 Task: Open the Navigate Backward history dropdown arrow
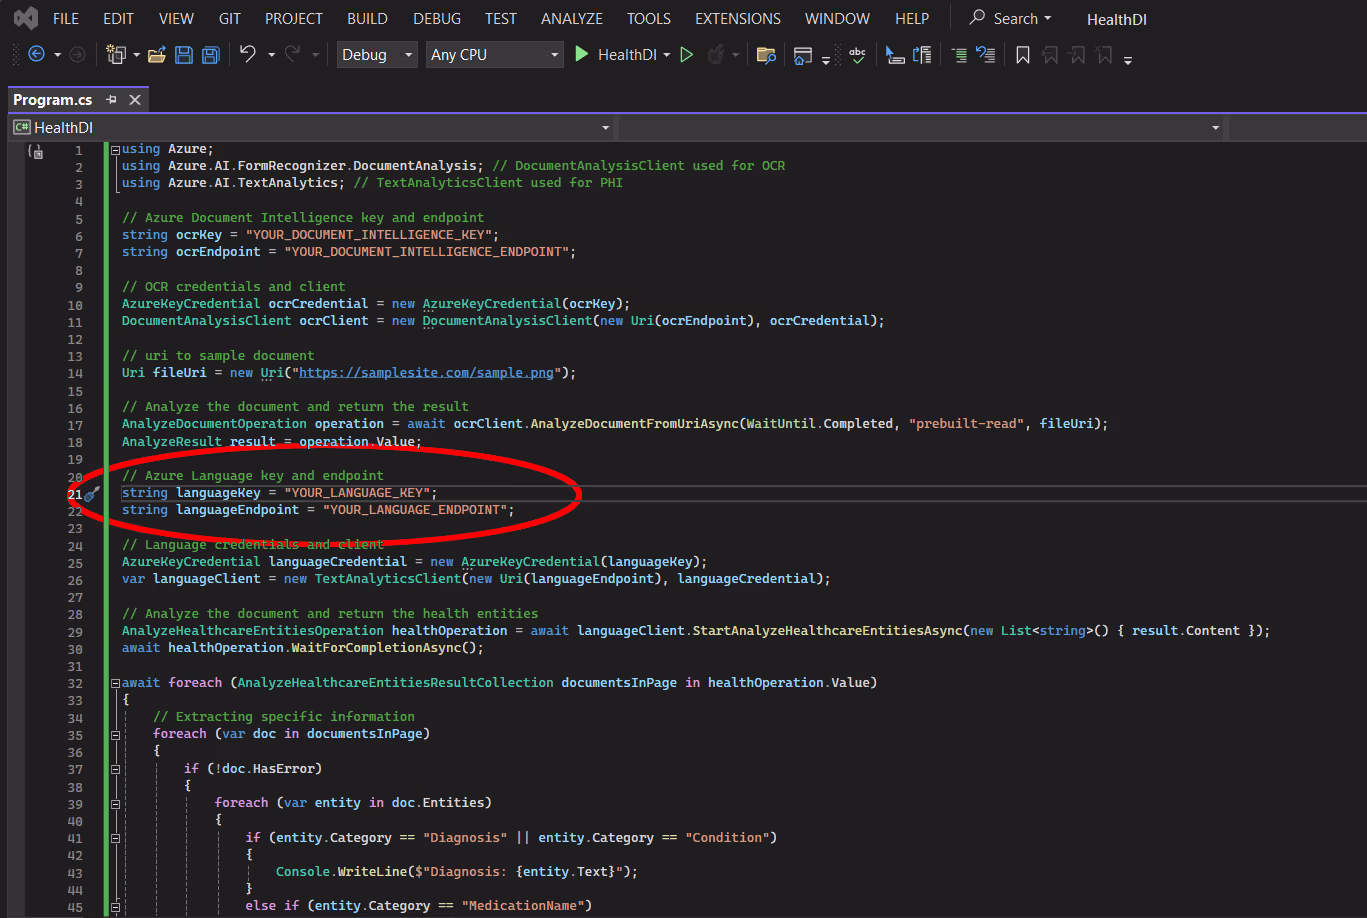[x=57, y=55]
